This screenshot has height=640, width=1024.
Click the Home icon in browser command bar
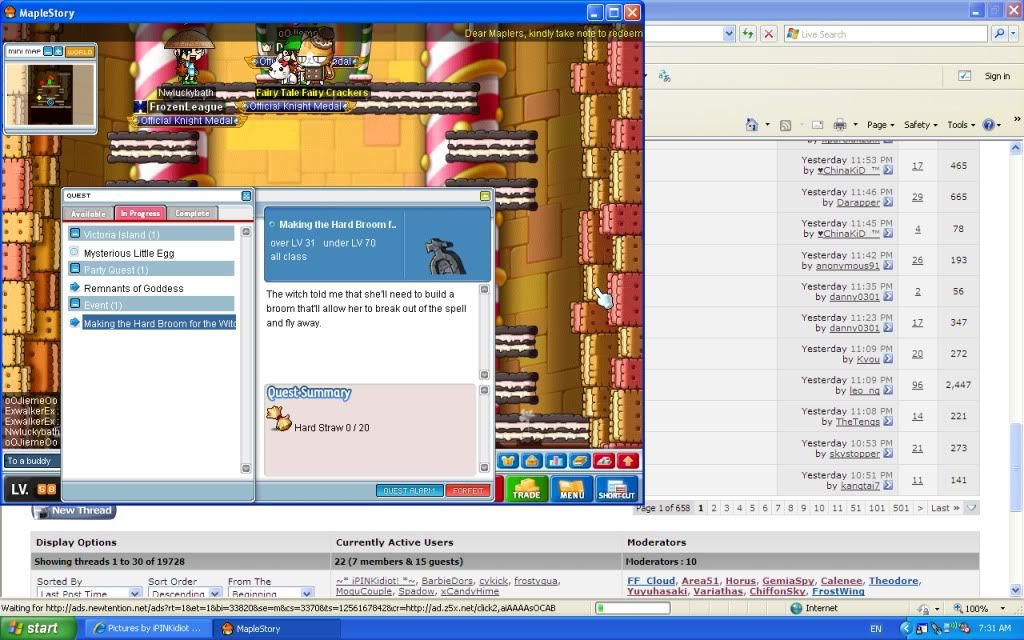pos(752,125)
